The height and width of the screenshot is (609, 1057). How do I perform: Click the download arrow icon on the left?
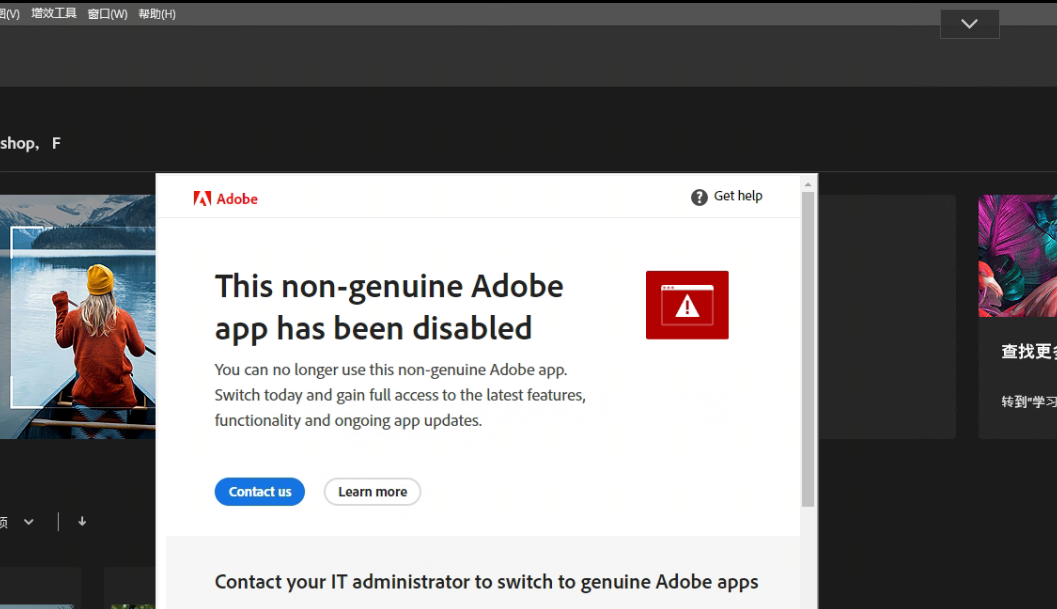[82, 521]
